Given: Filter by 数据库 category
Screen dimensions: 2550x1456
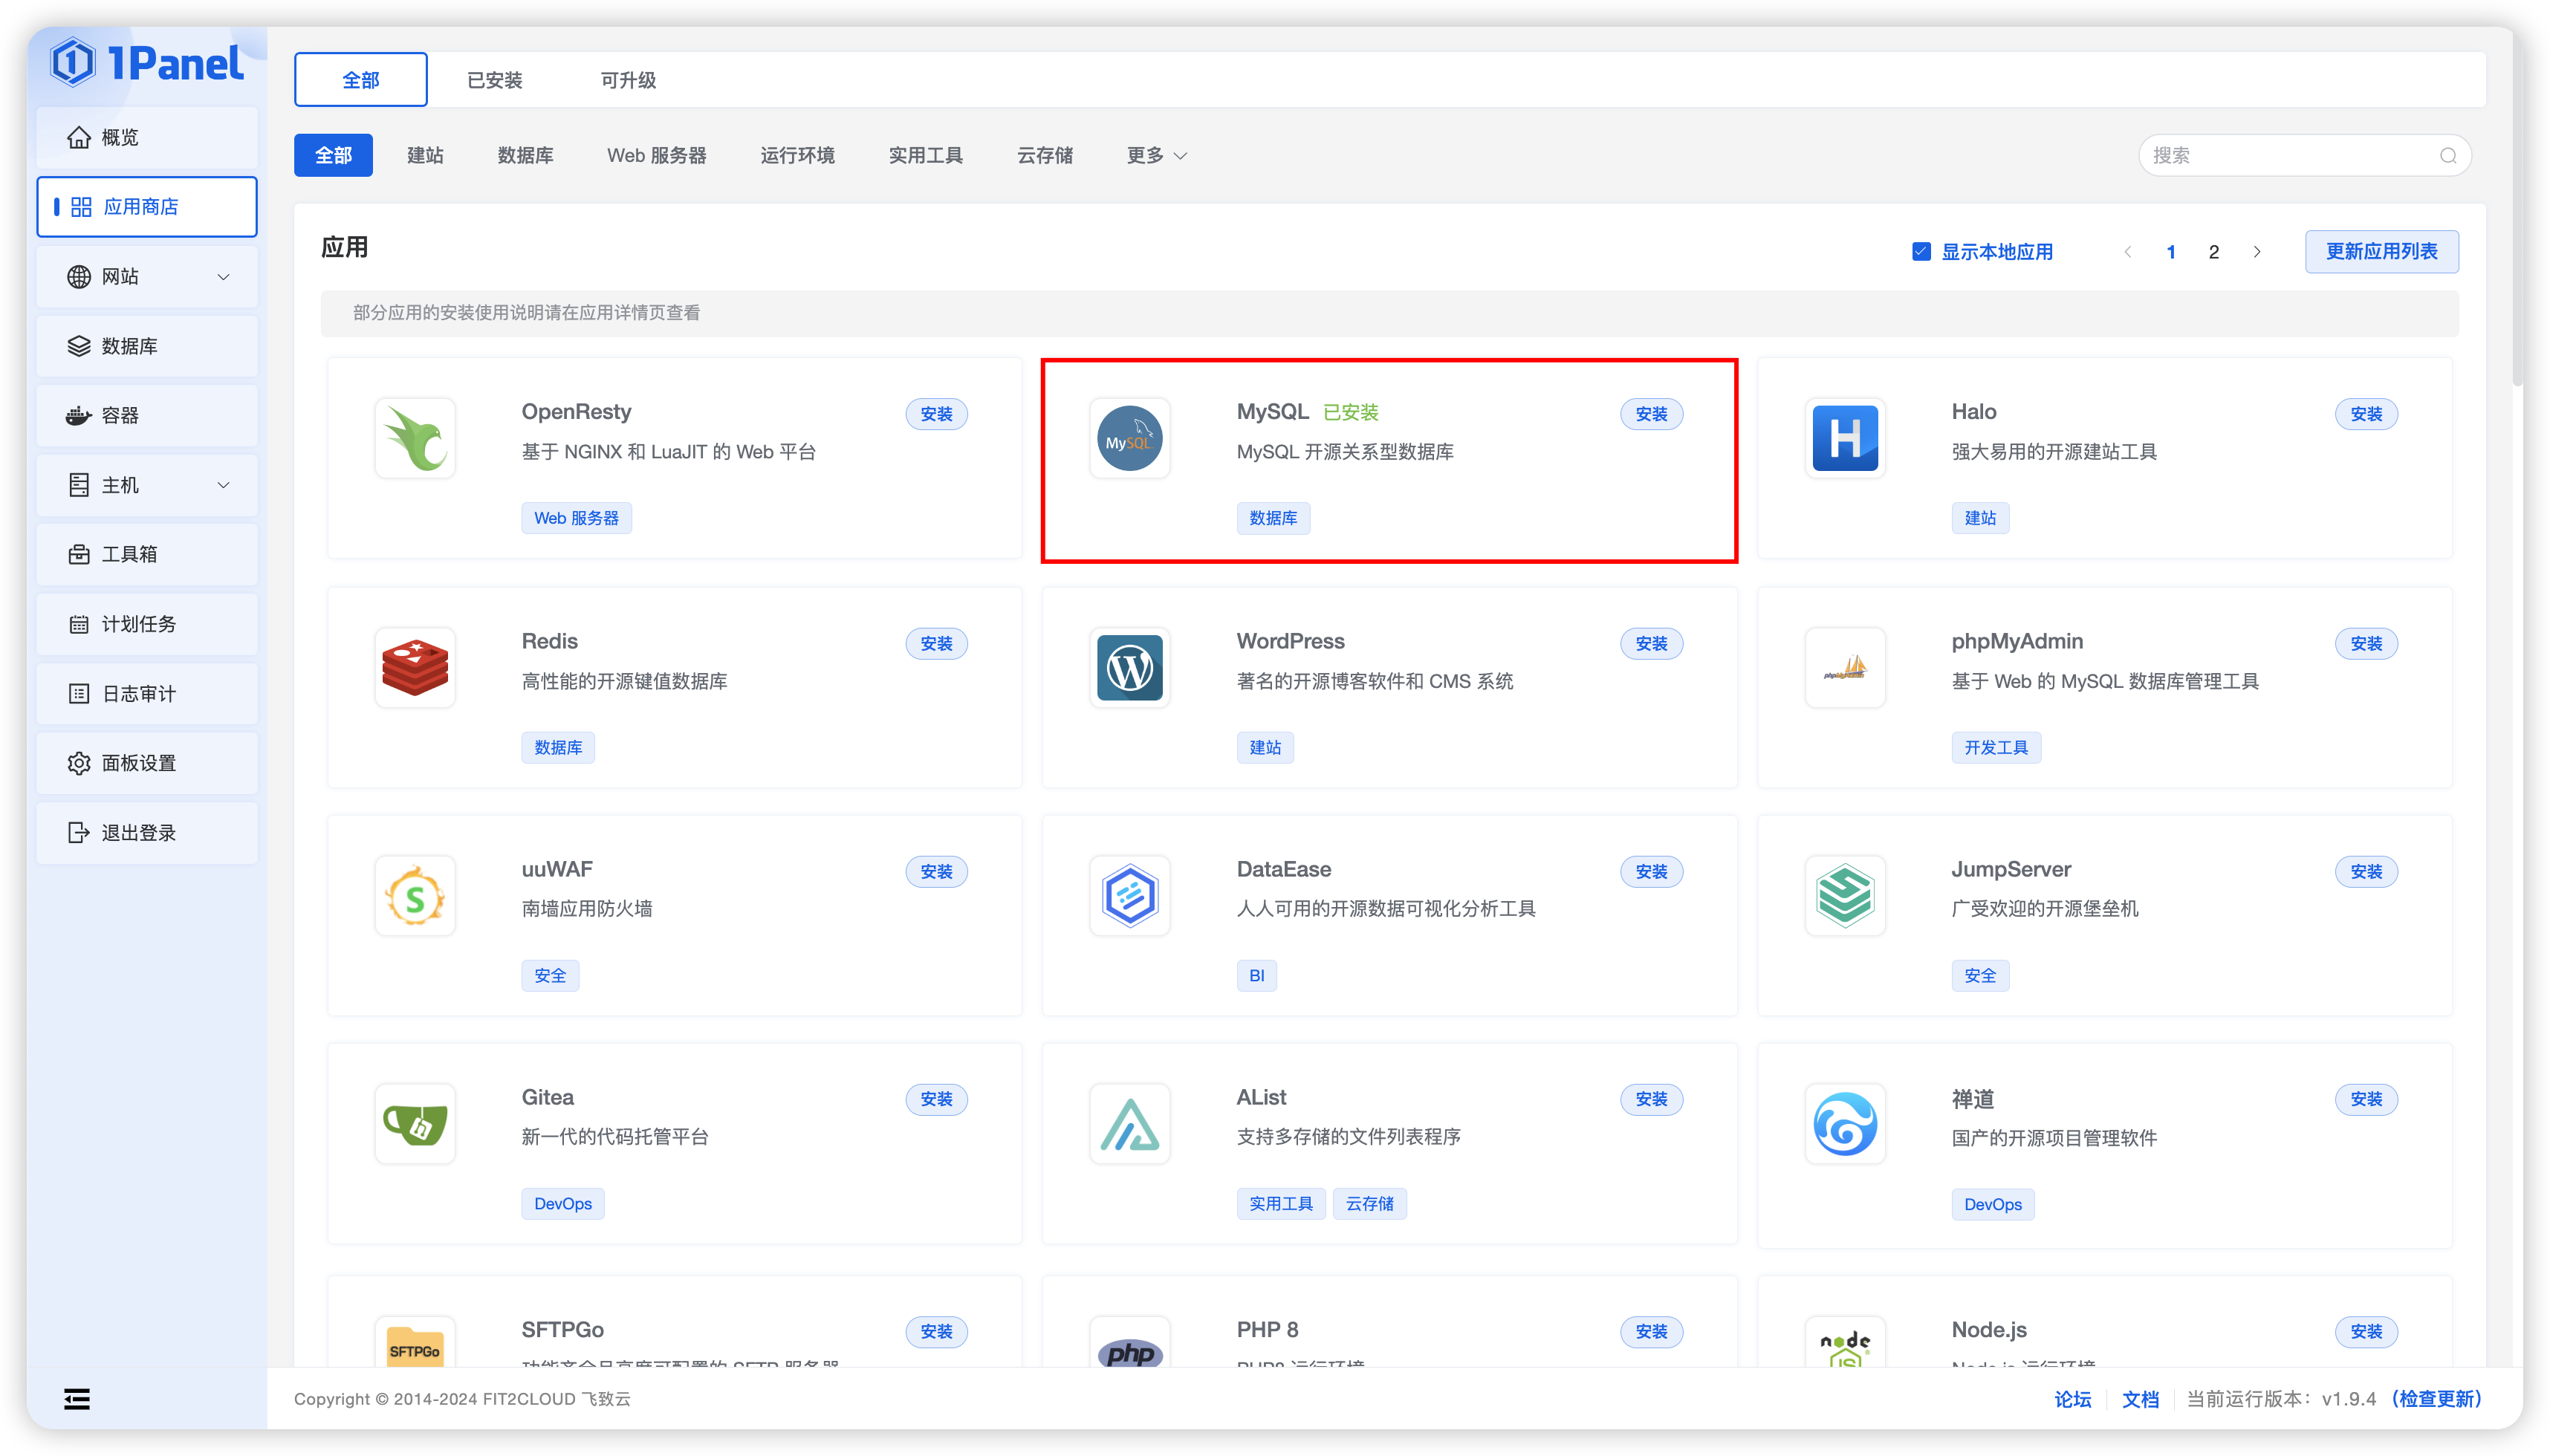Looking at the screenshot, I should pos(525,155).
